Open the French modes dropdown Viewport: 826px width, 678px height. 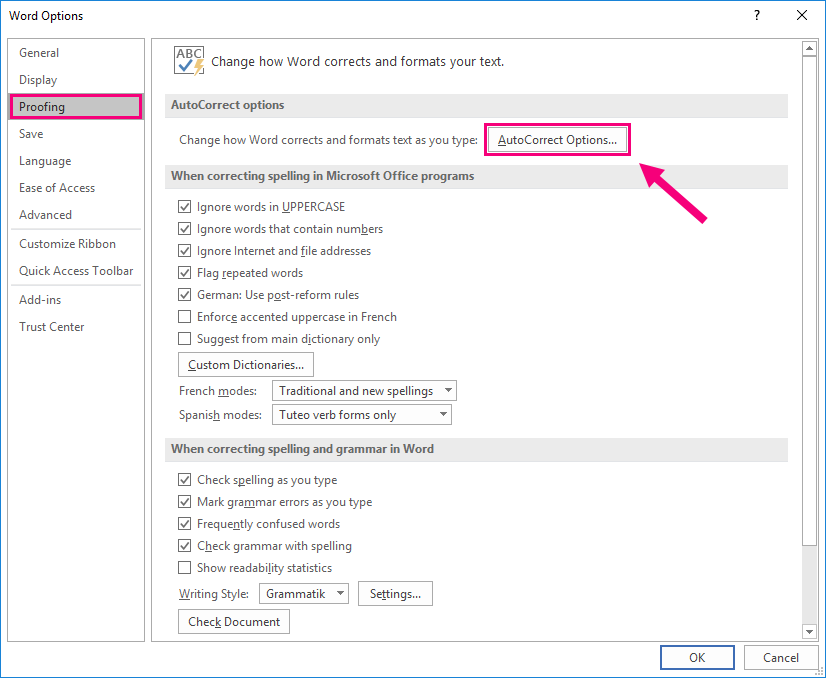point(364,391)
